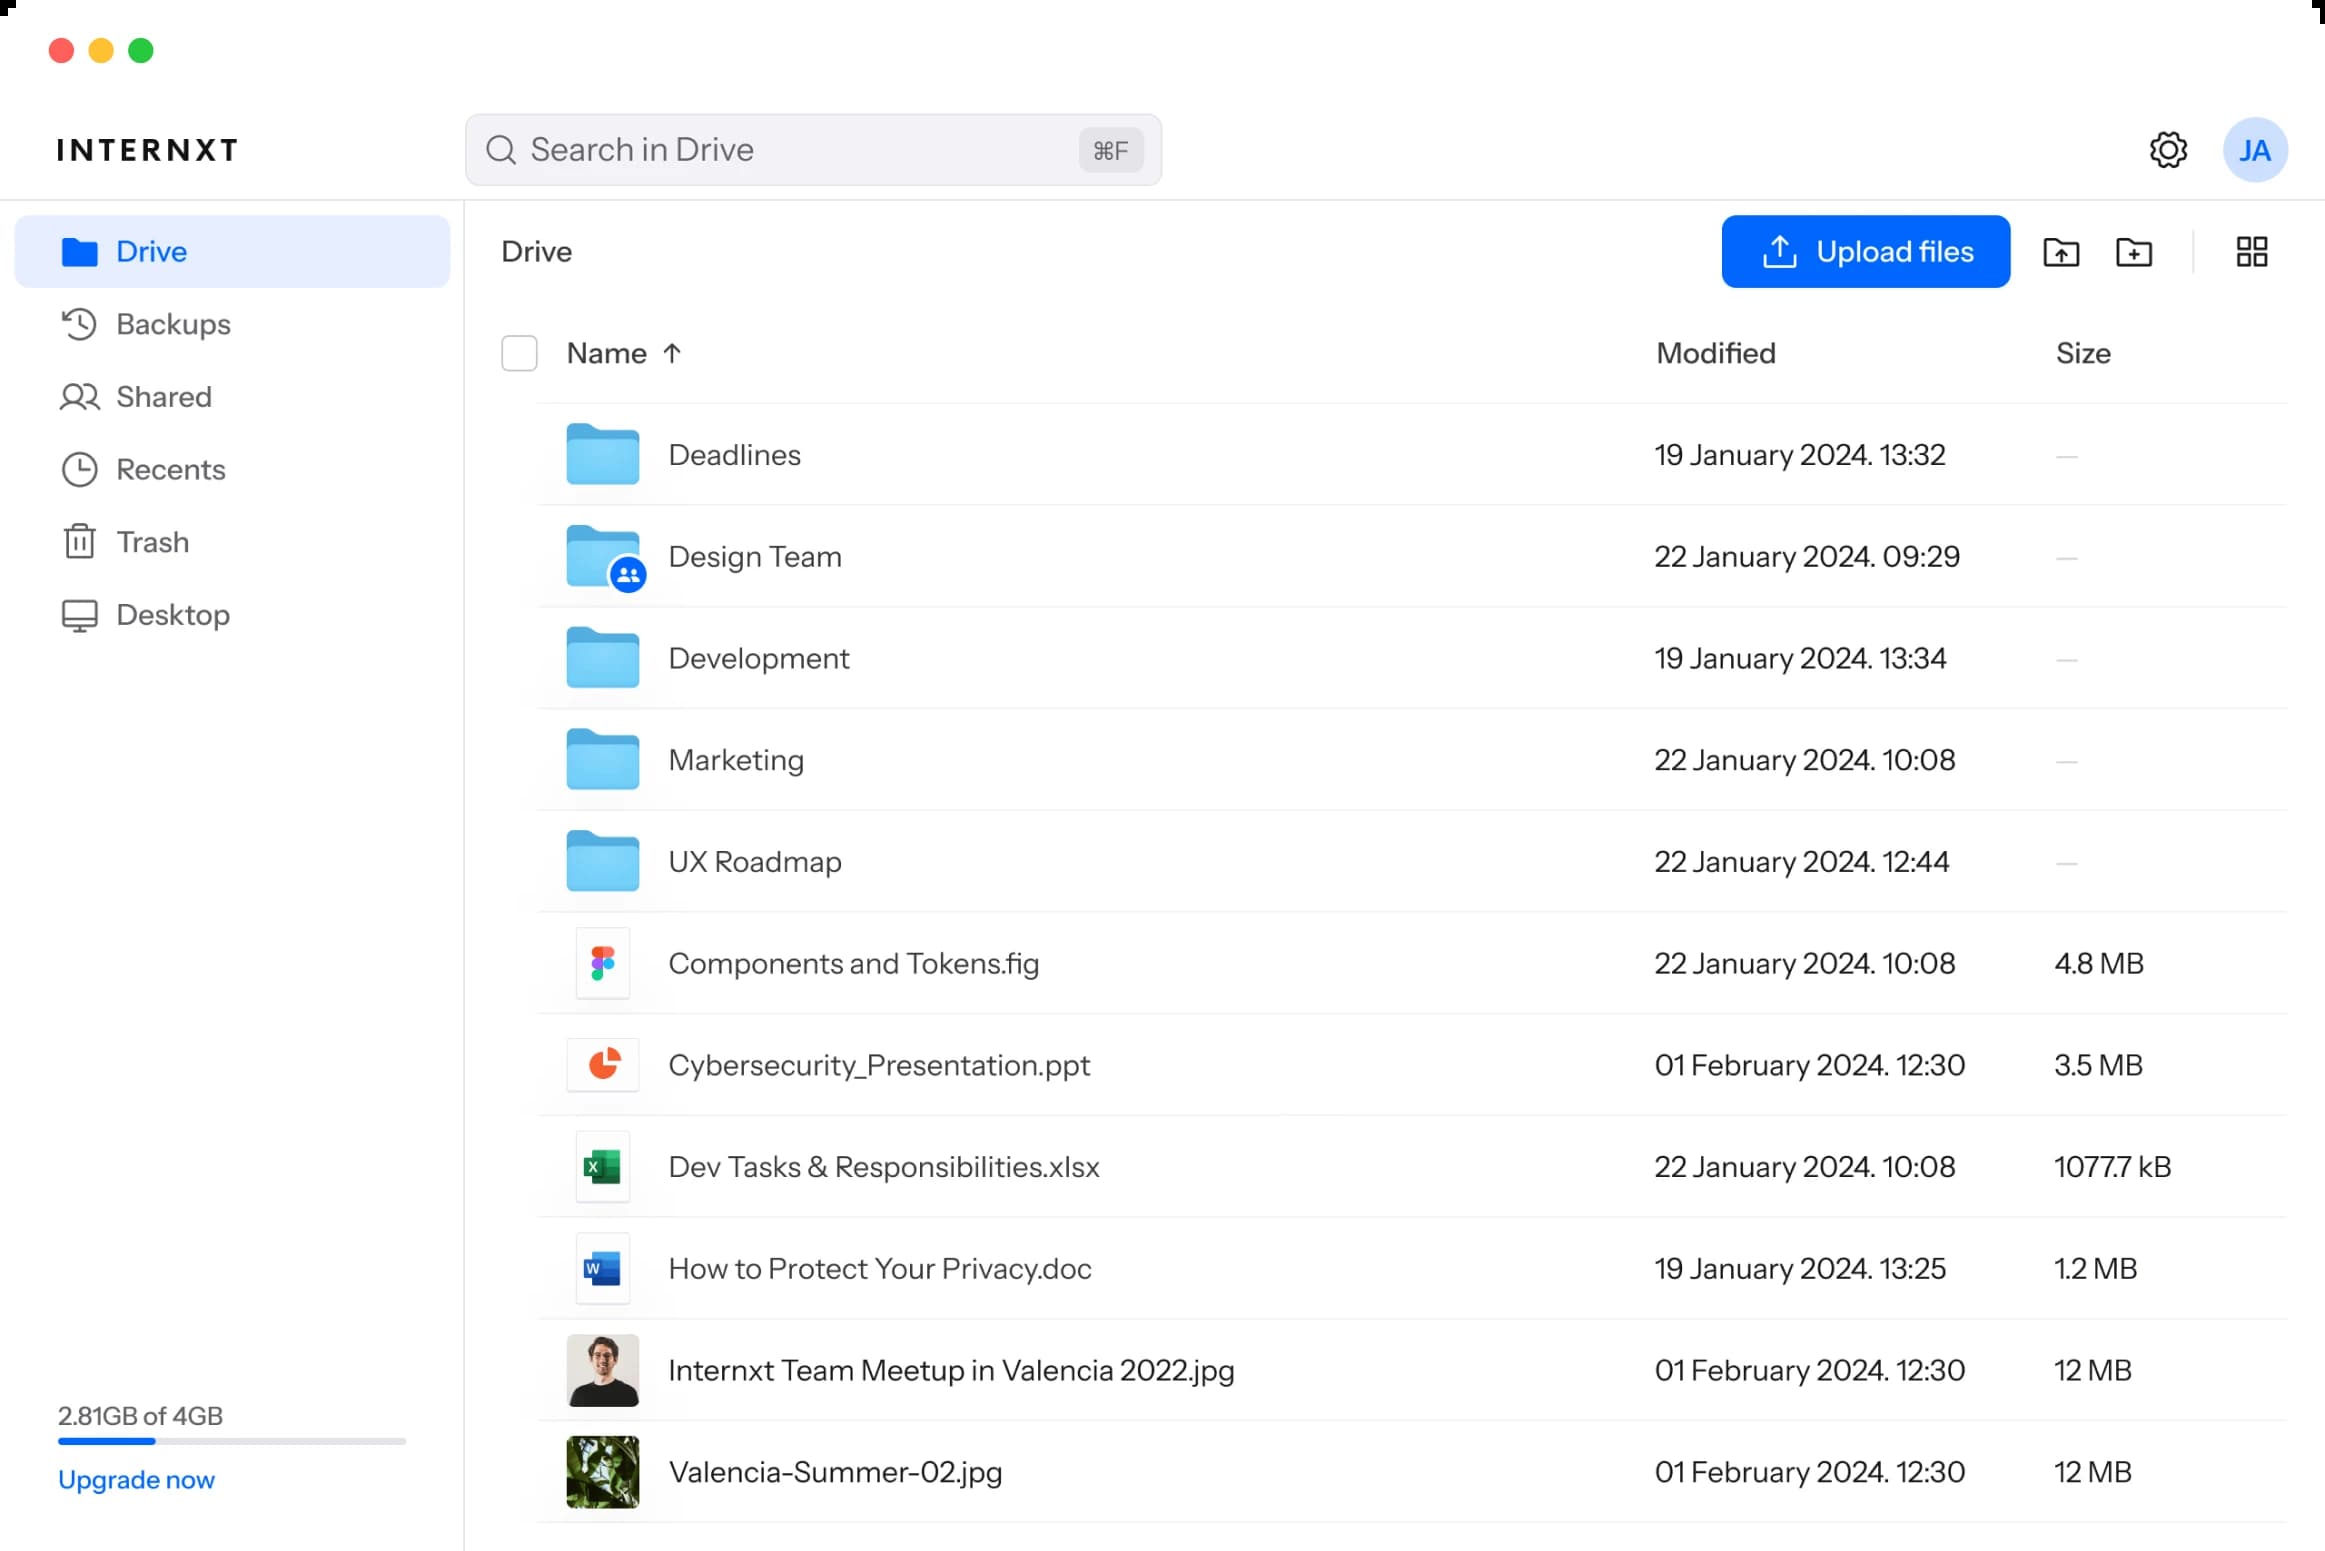Open the settings gear menu
The image size is (2325, 1551).
[x=2167, y=149]
